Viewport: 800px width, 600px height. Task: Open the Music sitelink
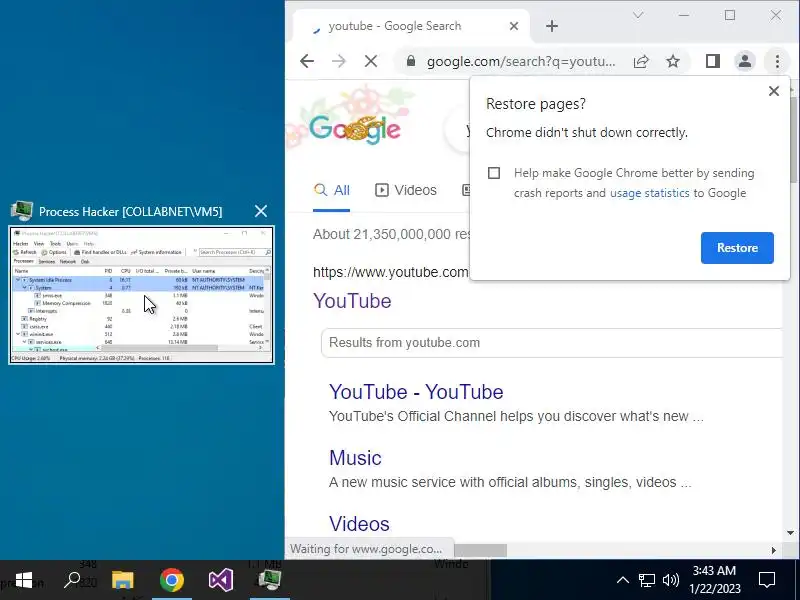click(x=355, y=458)
